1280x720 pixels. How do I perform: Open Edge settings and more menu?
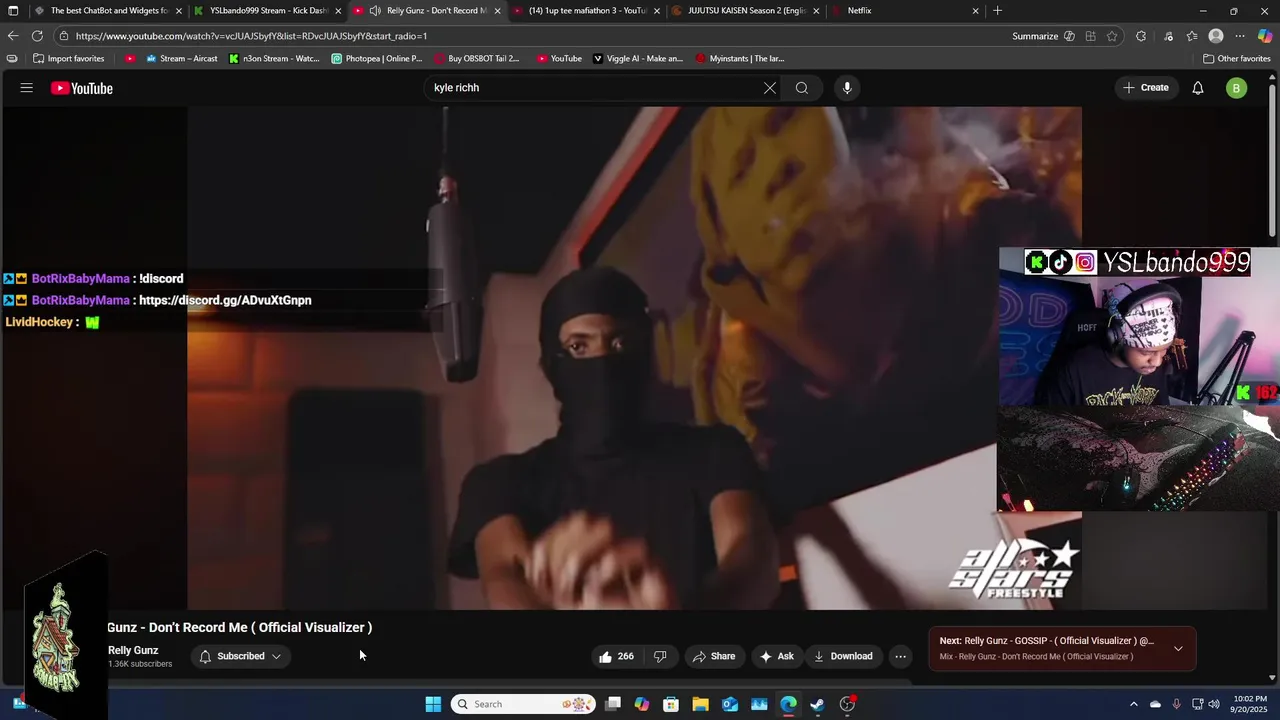(1241, 36)
